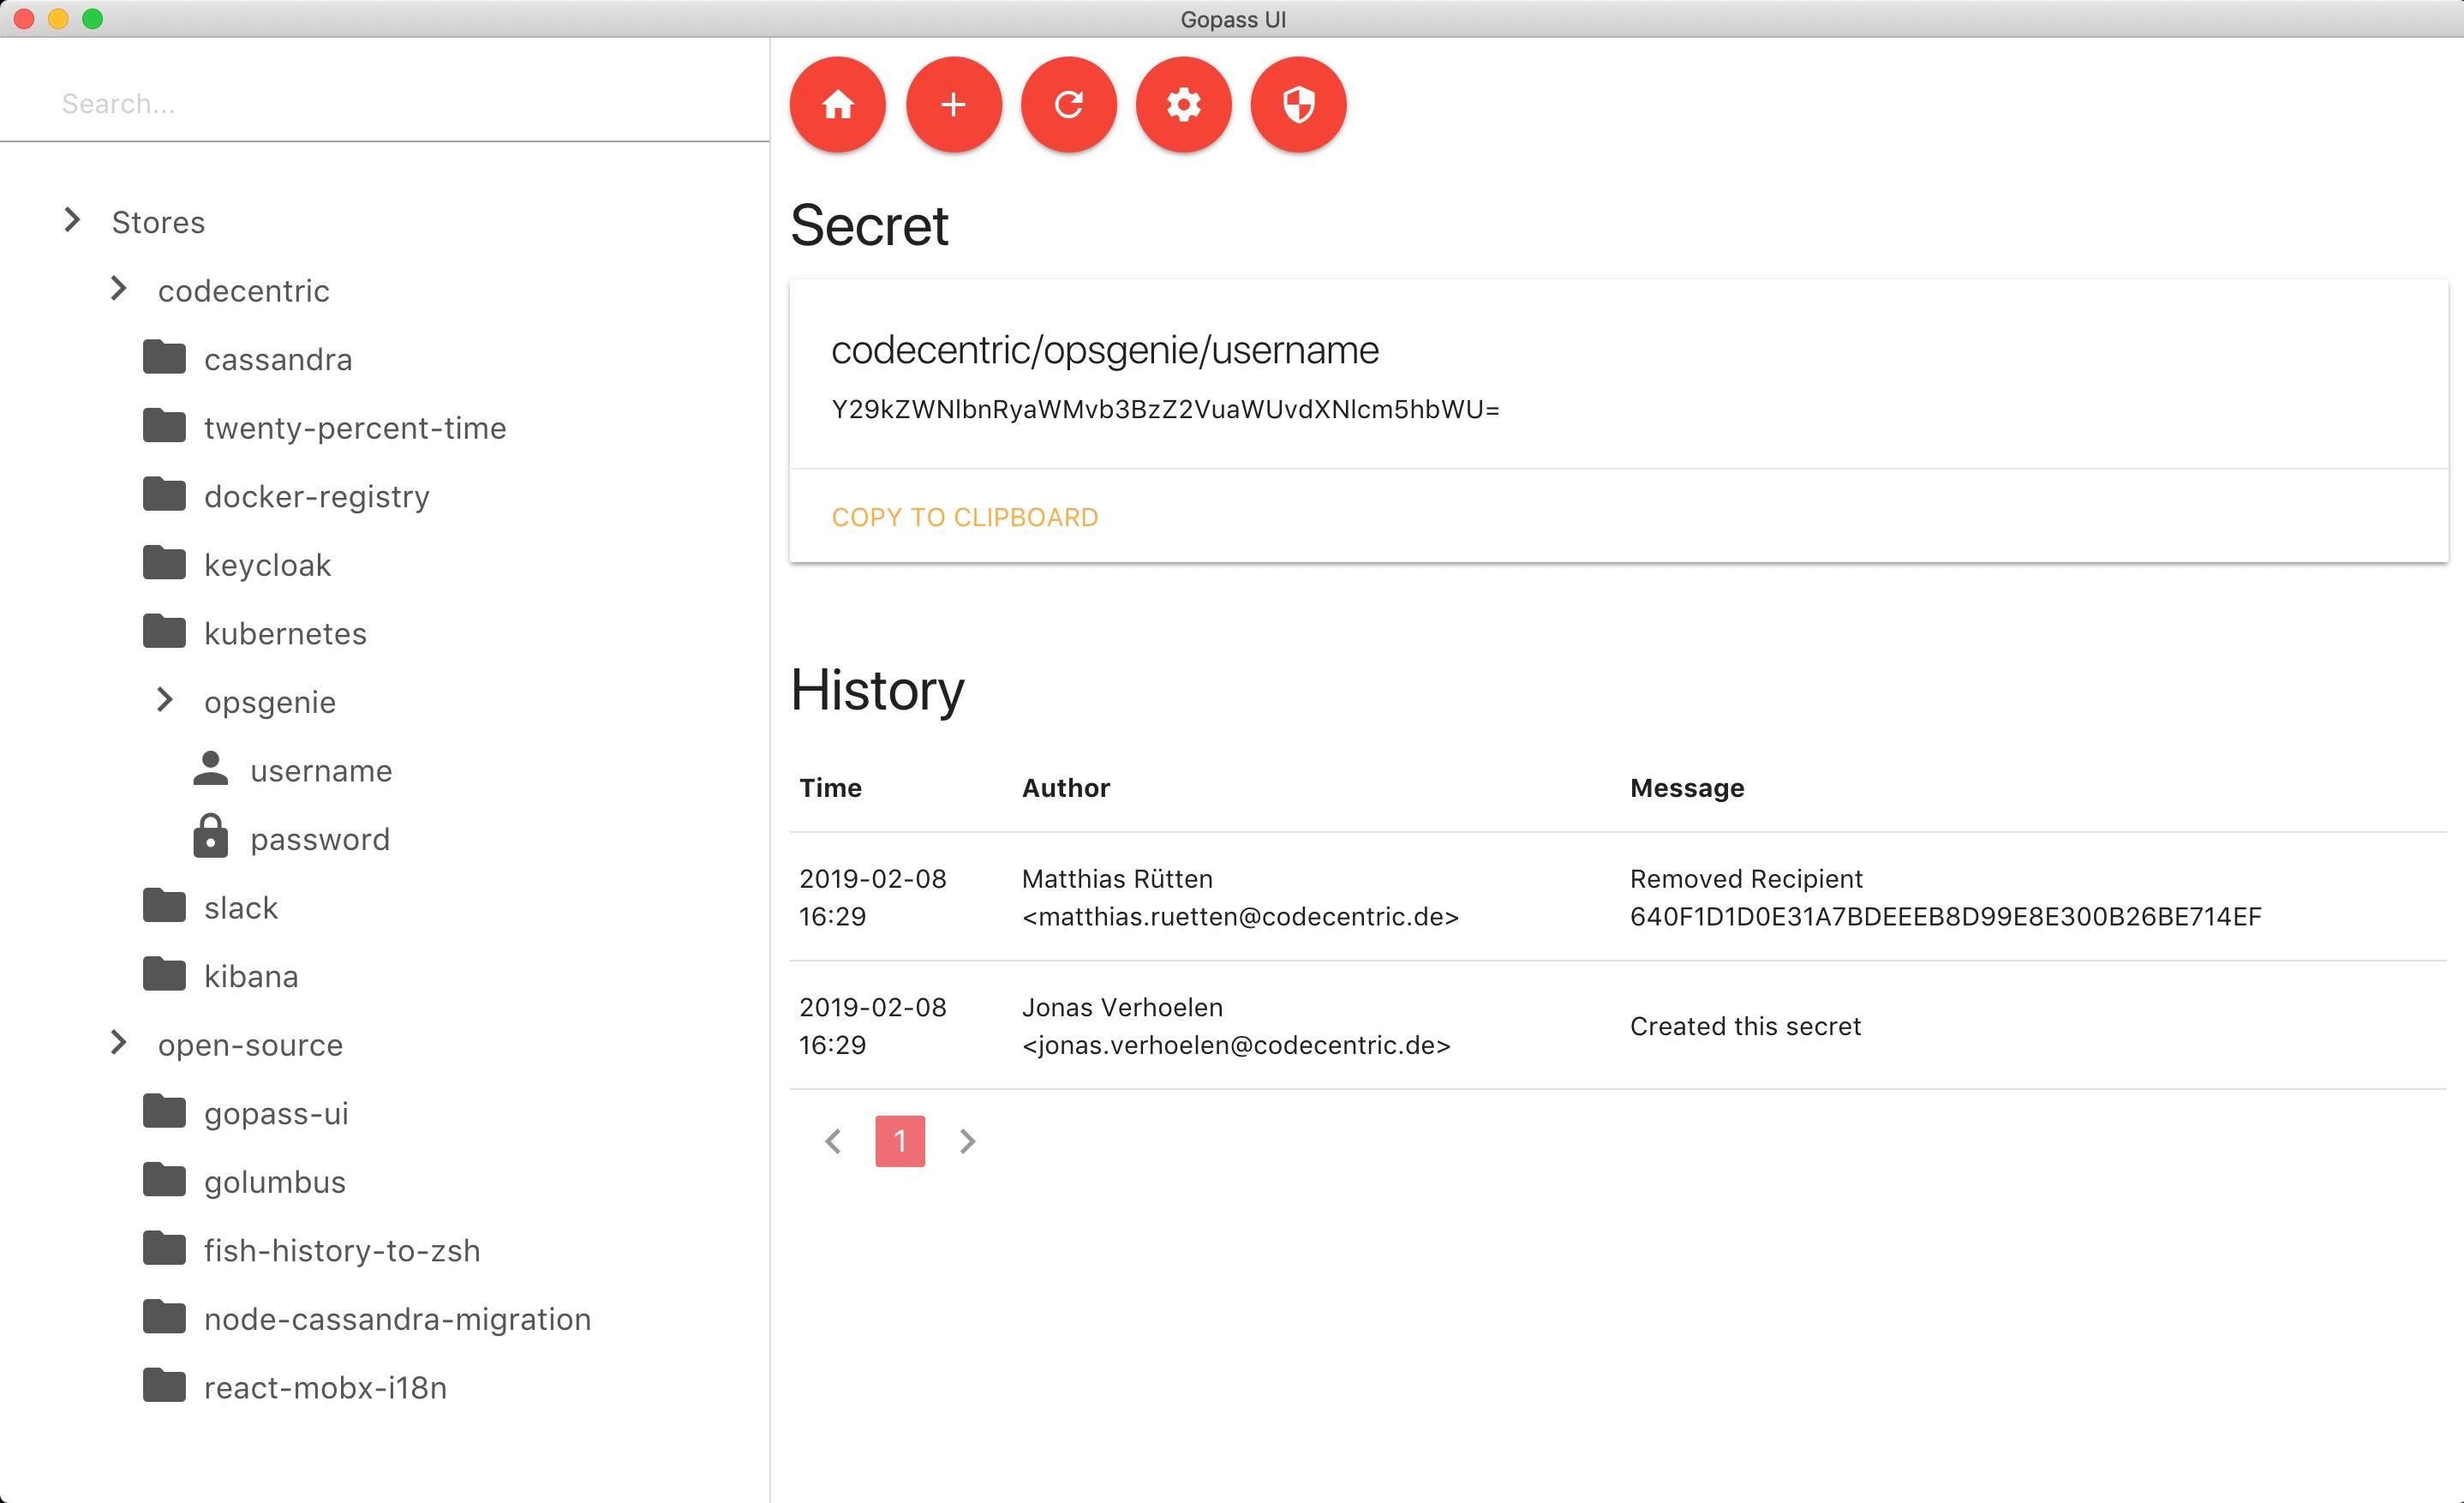The image size is (2464, 1503).
Task: Collapse the opsgenie folder chevron
Action: tap(165, 700)
